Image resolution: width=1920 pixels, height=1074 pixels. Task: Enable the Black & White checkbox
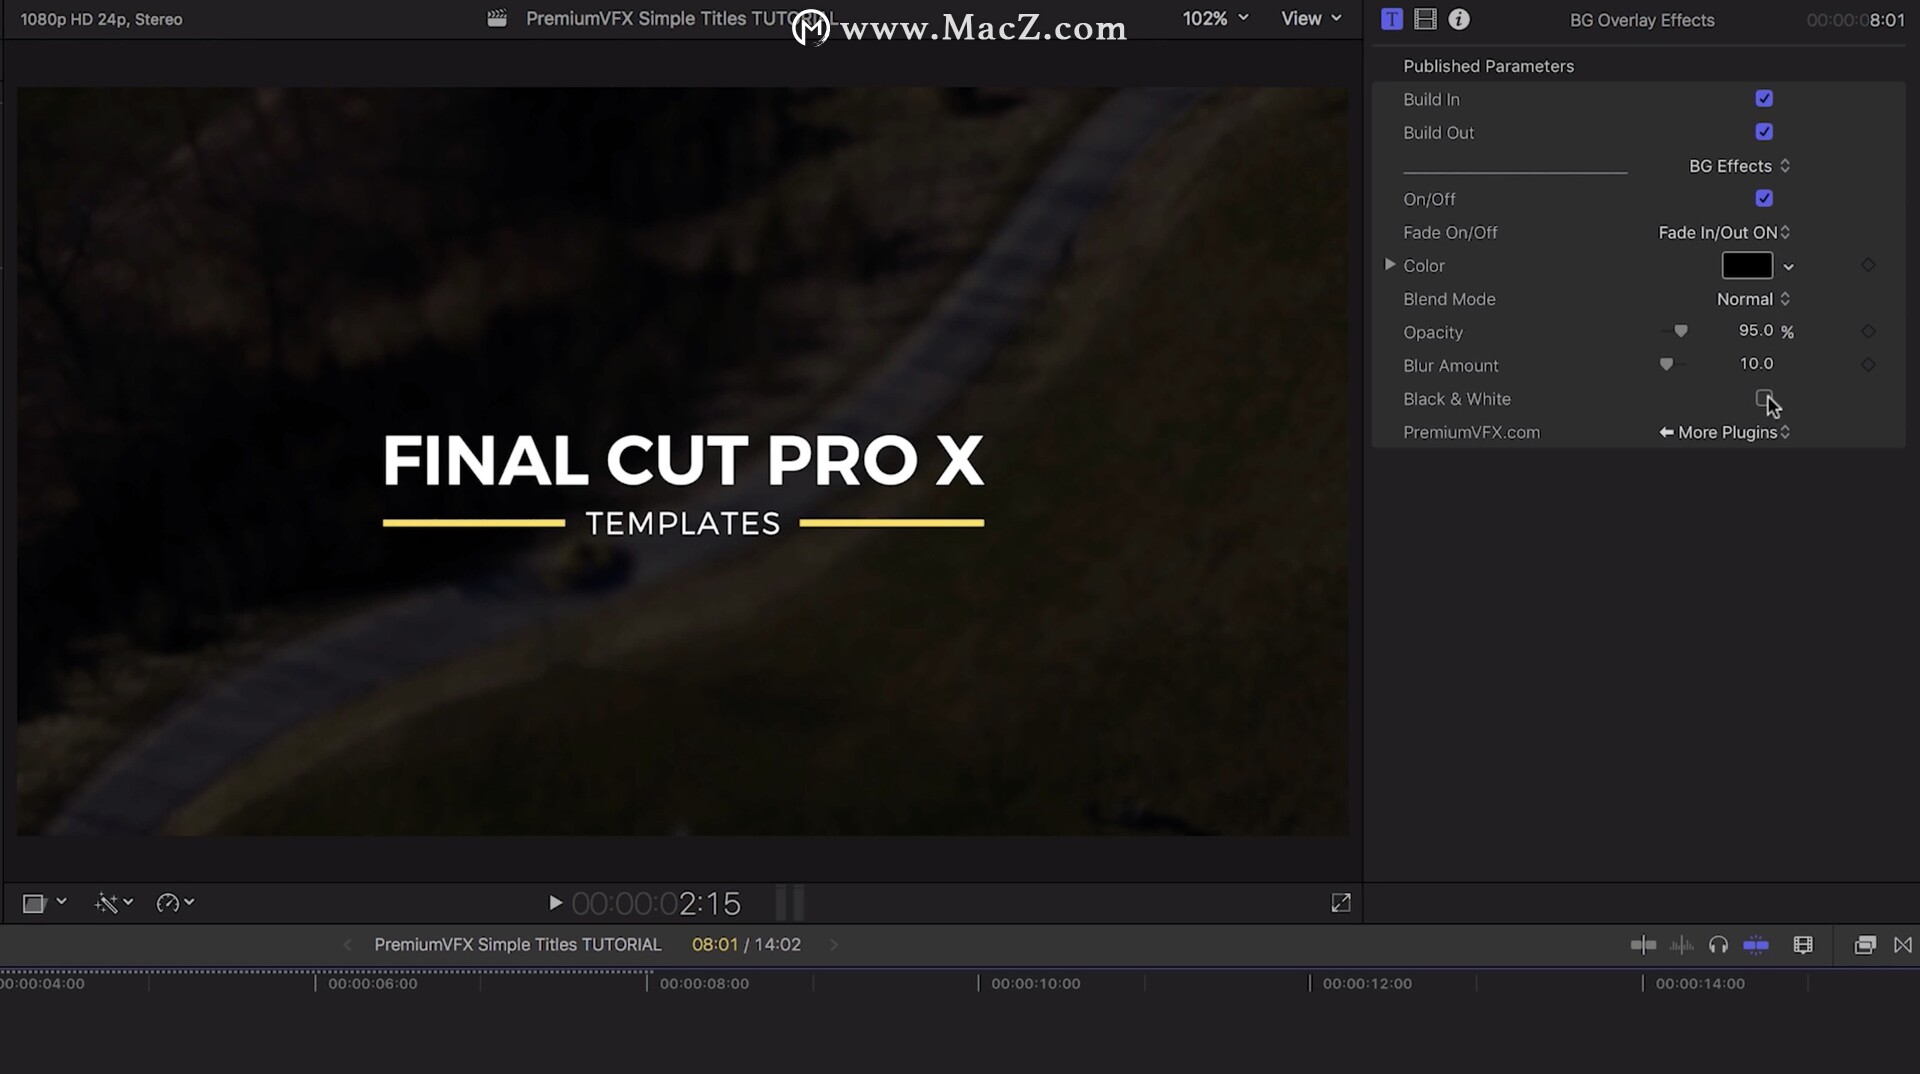(x=1764, y=398)
